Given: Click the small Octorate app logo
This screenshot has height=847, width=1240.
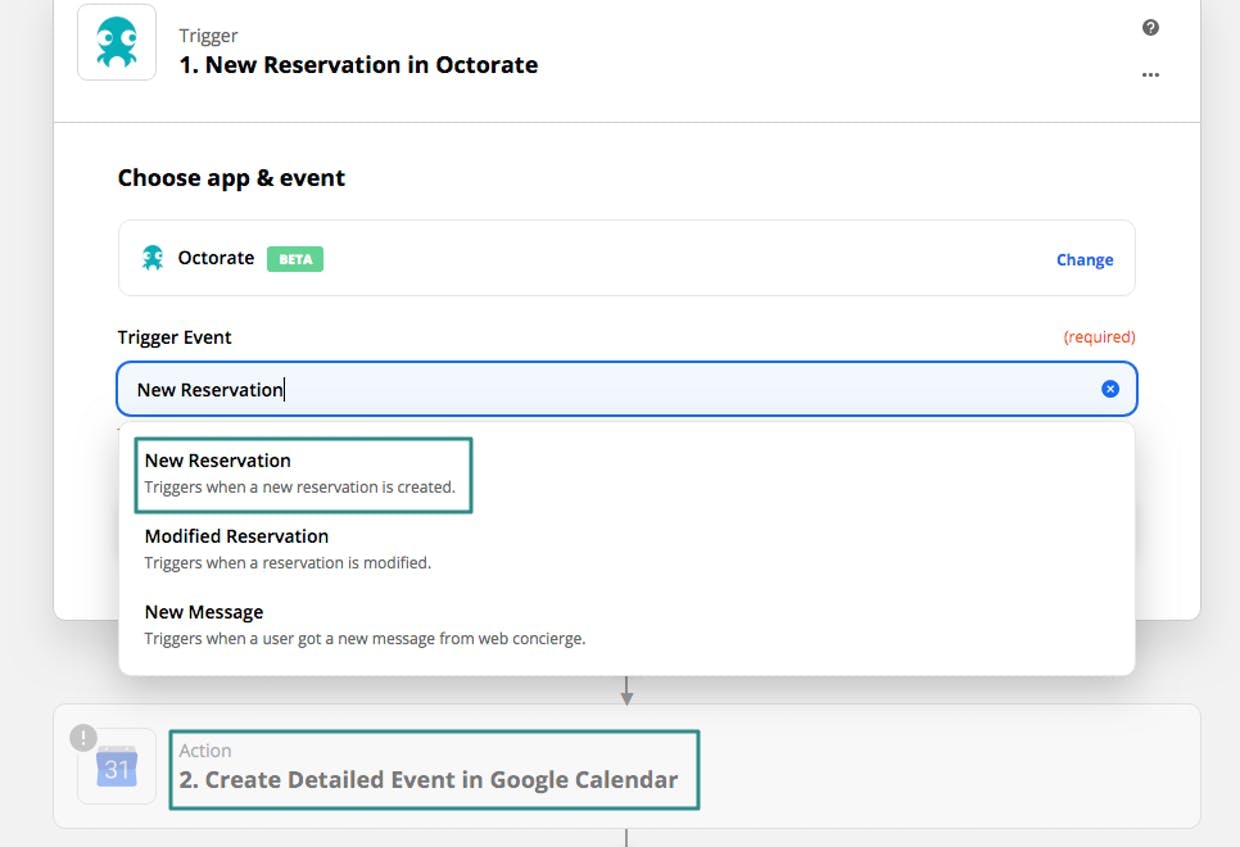Looking at the screenshot, I should click(152, 258).
